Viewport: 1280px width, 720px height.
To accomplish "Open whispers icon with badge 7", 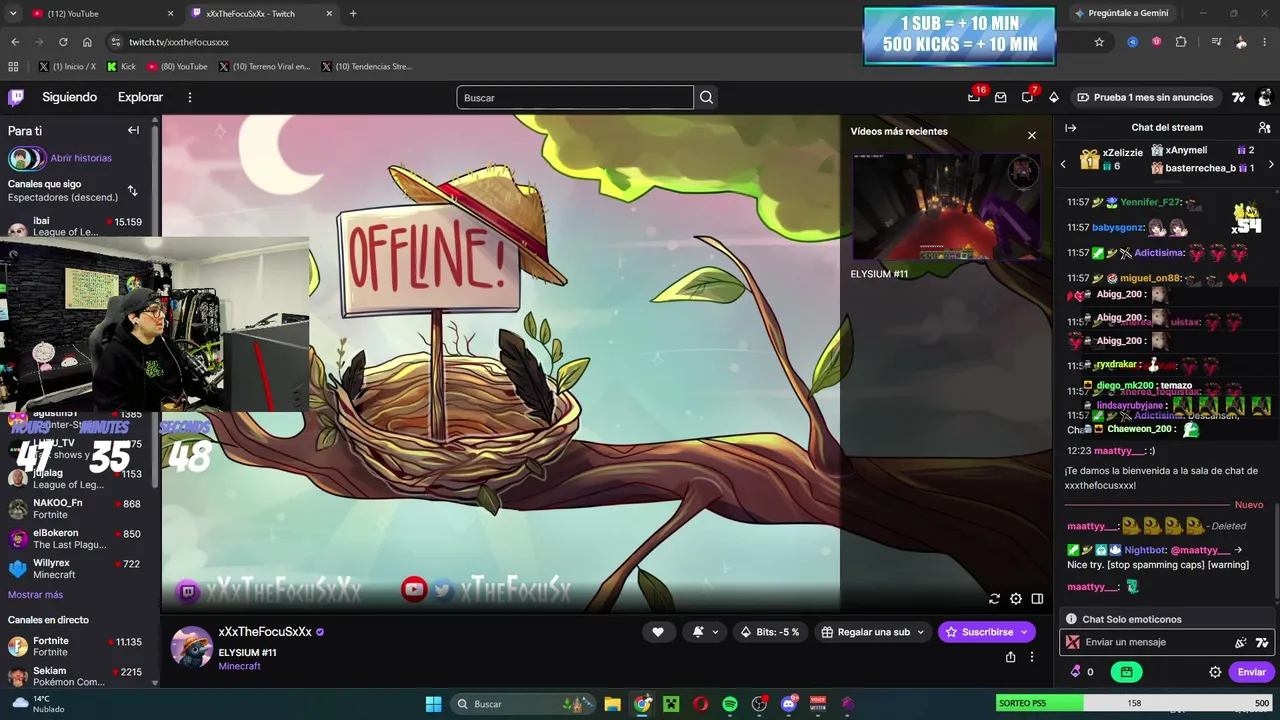I will click(x=1027, y=97).
